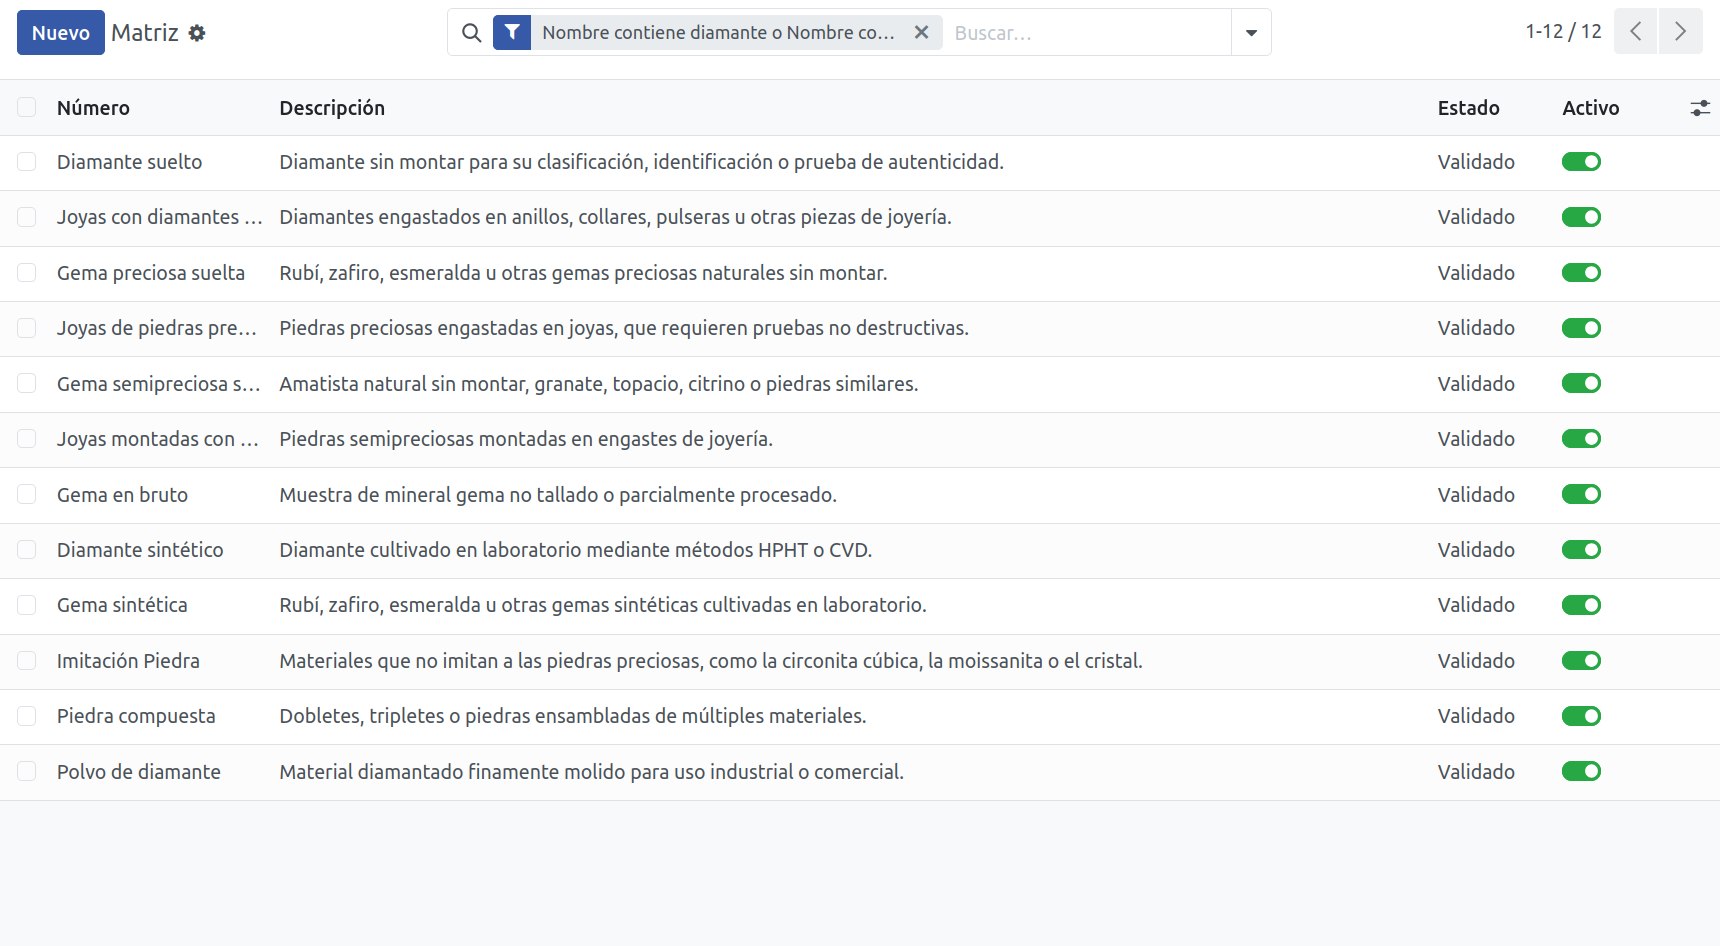Check the Joyas con diamantes row checkbox
Image resolution: width=1720 pixels, height=946 pixels.
point(27,217)
